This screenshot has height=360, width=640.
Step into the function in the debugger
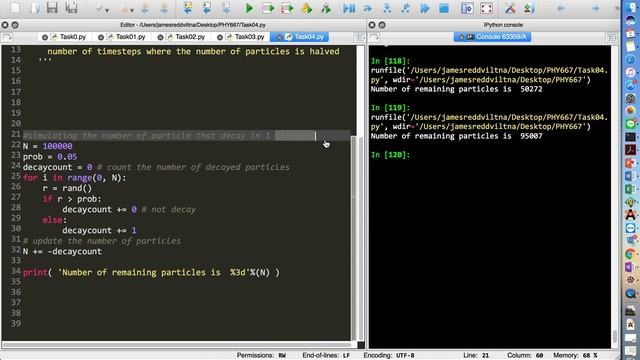click(387, 8)
